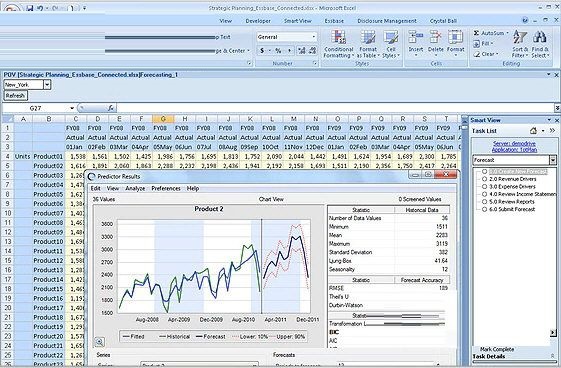The image size is (561, 368).
Task: Click the Refresh button
Action: [x=15, y=95]
